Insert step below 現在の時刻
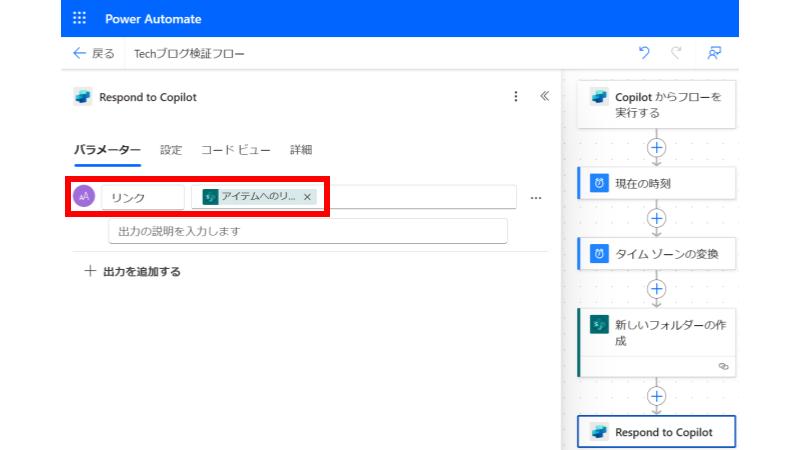The image size is (800, 450). click(x=656, y=218)
